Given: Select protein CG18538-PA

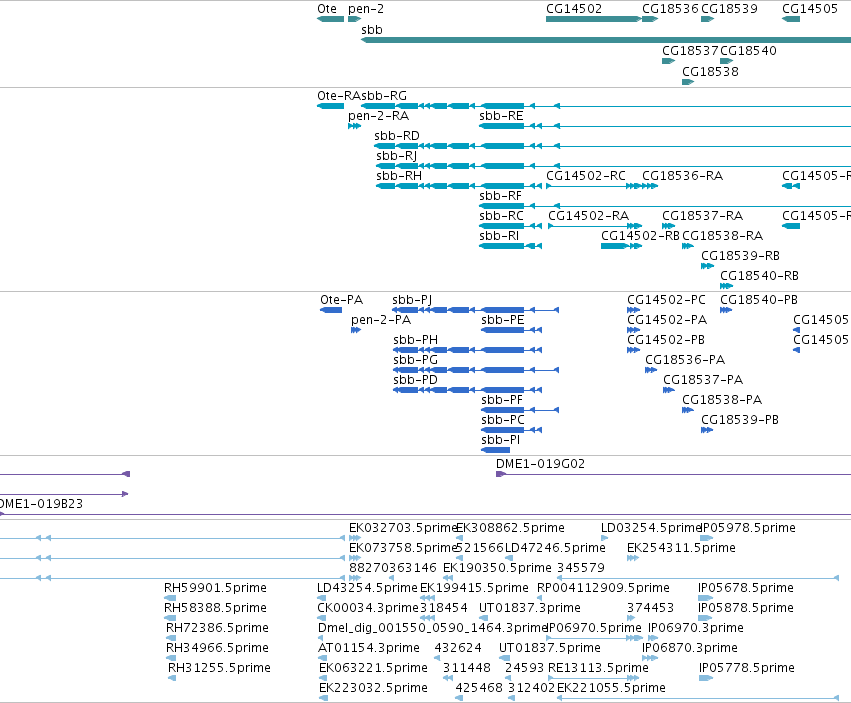Looking at the screenshot, I should click(x=688, y=410).
